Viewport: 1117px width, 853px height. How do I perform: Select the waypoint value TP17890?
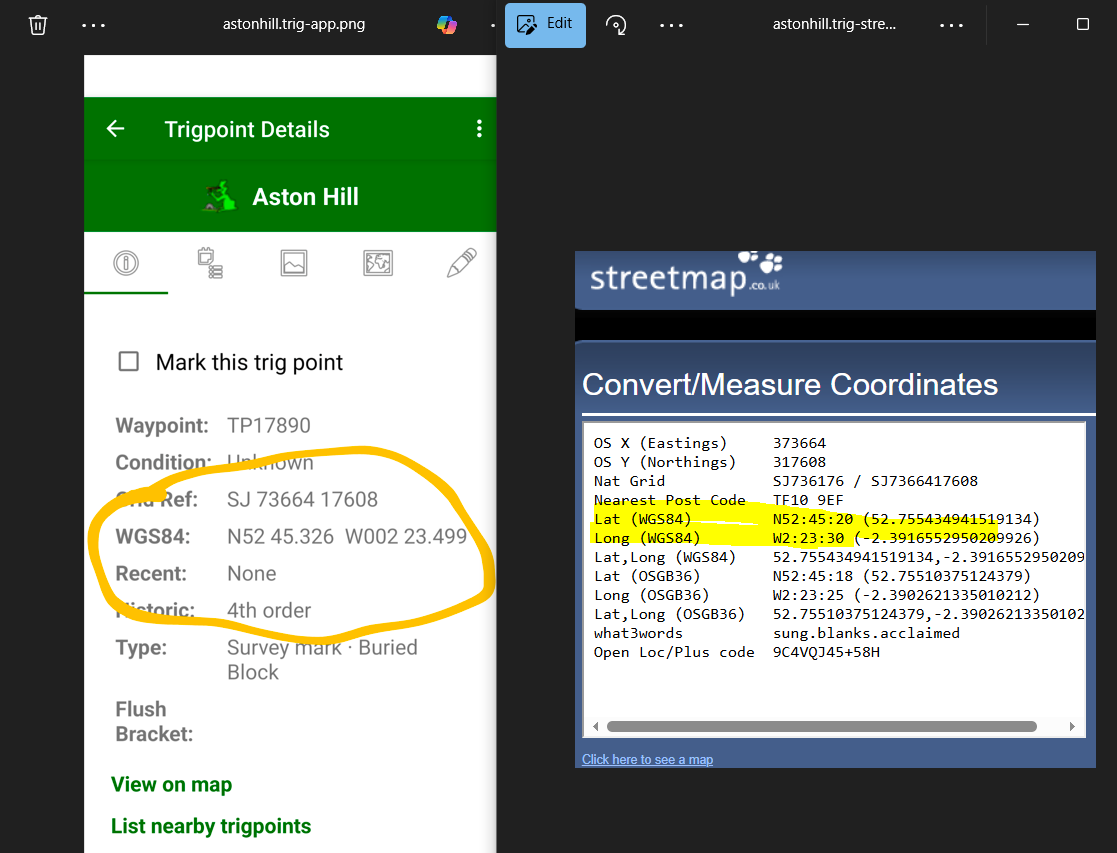point(269,425)
